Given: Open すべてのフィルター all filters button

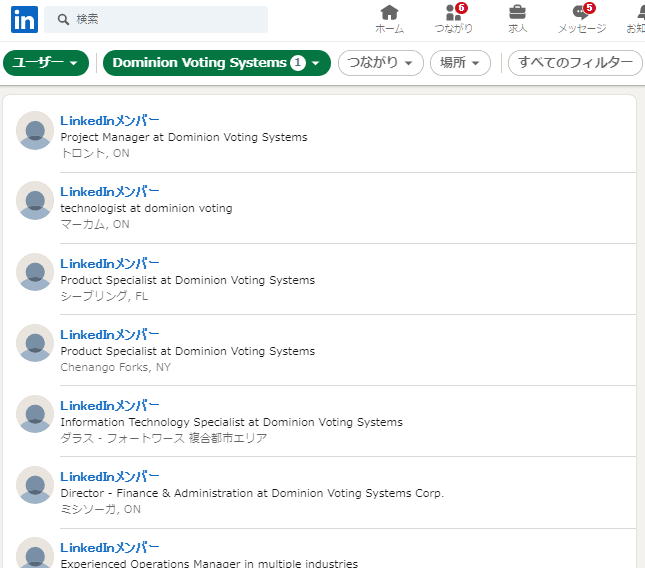Looking at the screenshot, I should tap(575, 63).
